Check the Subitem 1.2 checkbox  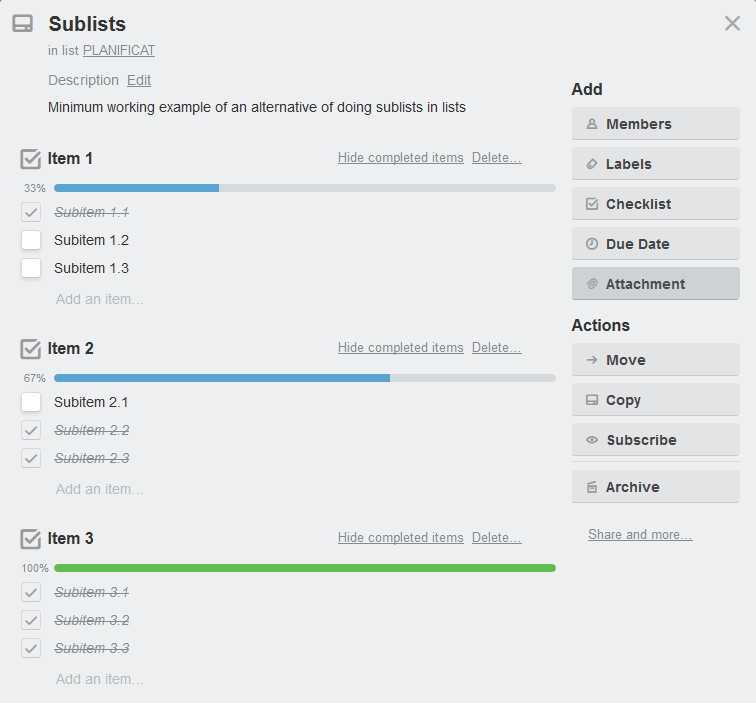(31, 240)
